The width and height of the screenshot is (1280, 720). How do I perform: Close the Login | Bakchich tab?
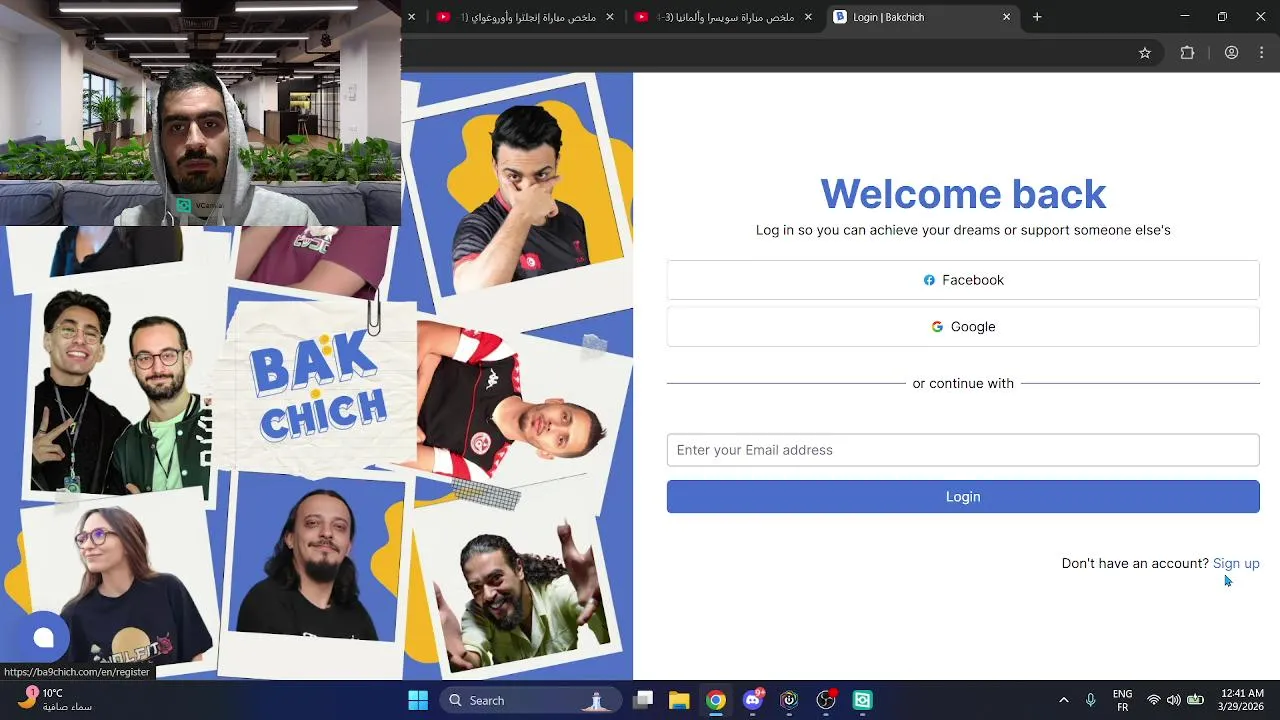click(x=1006, y=17)
